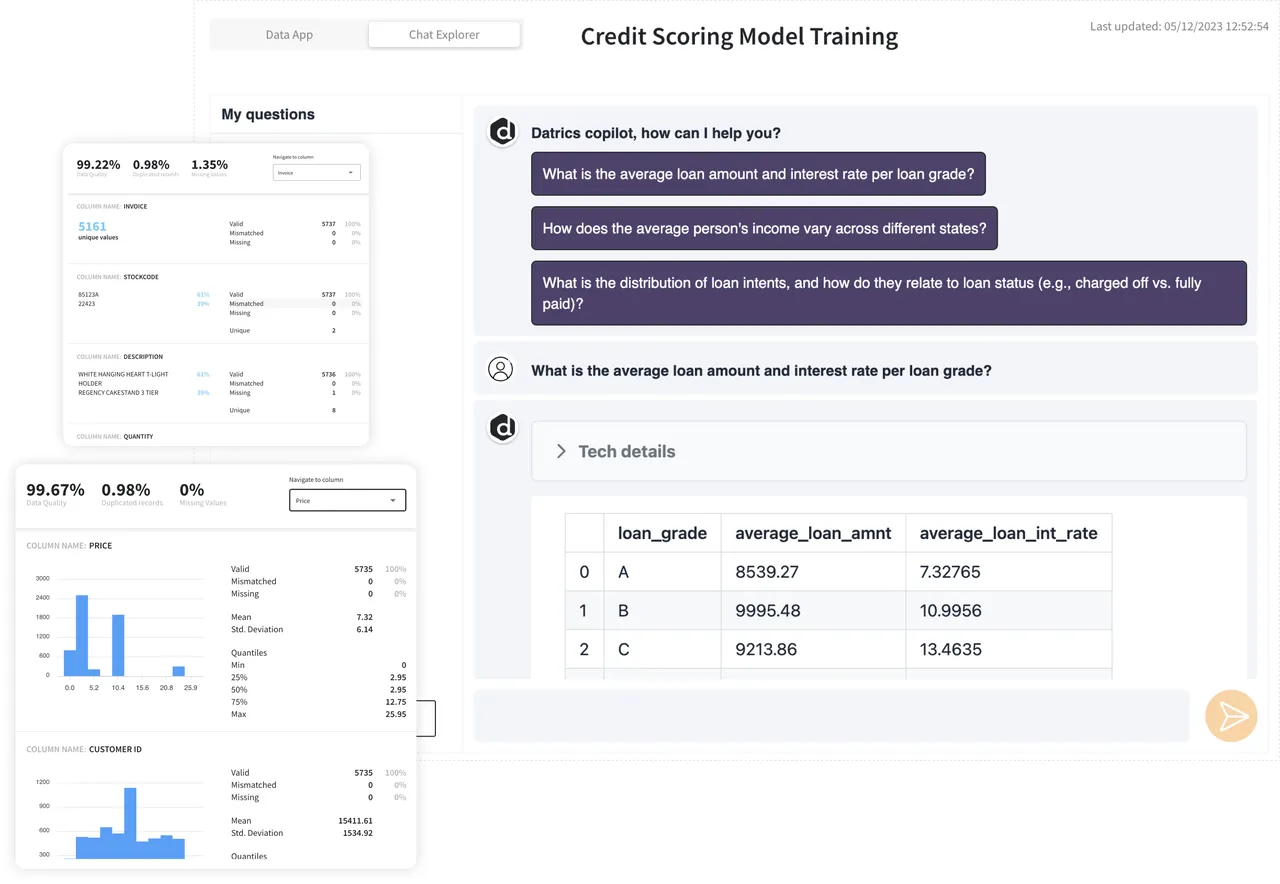
Task: Click the send message arrow icon
Action: (x=1231, y=716)
